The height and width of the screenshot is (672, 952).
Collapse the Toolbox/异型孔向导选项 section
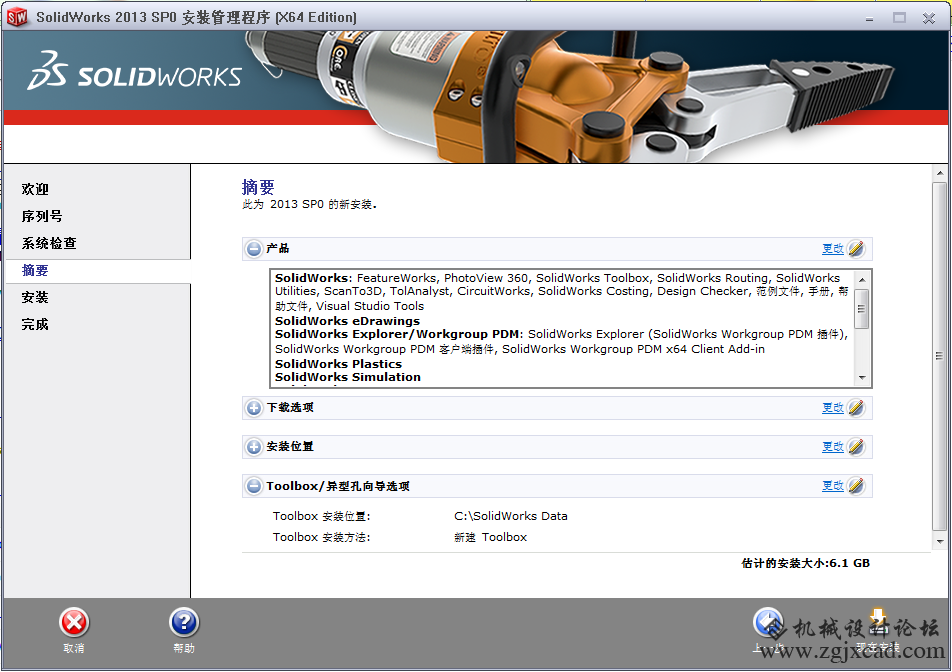(x=254, y=486)
